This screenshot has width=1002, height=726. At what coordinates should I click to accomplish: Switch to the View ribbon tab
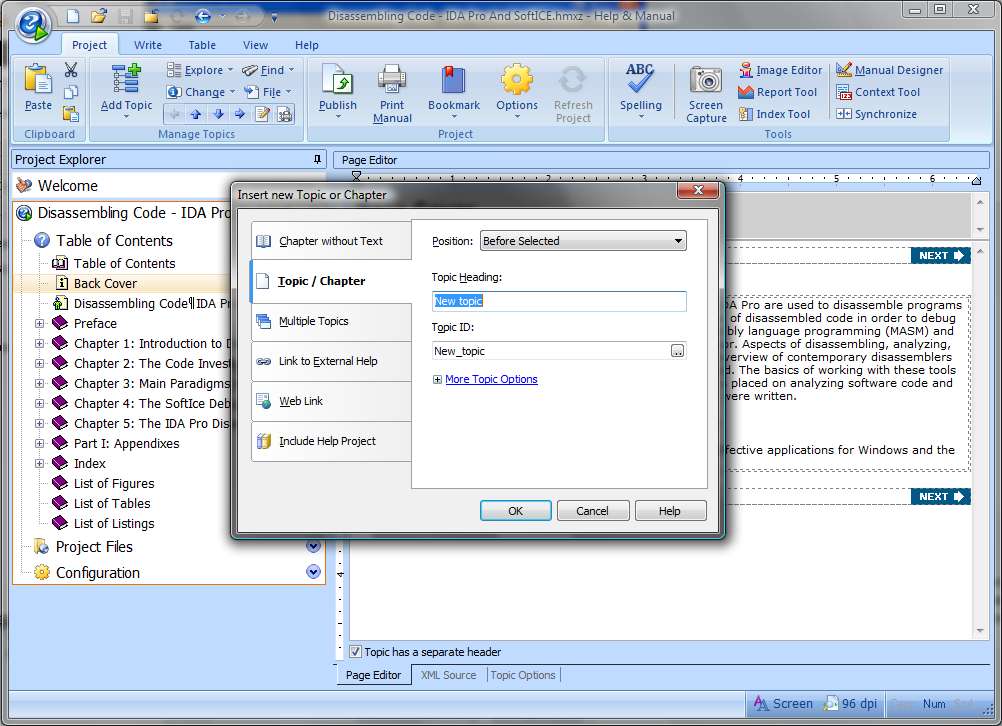tap(255, 45)
